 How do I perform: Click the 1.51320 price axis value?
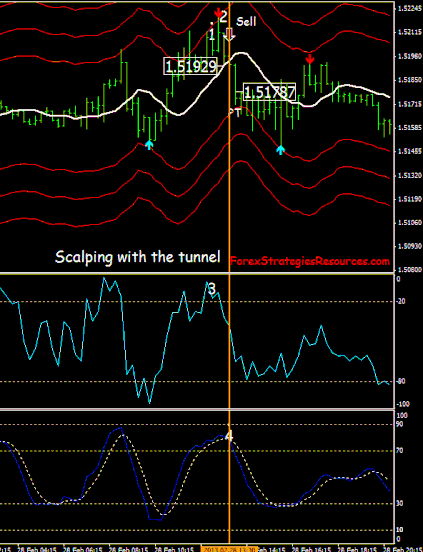click(x=409, y=175)
